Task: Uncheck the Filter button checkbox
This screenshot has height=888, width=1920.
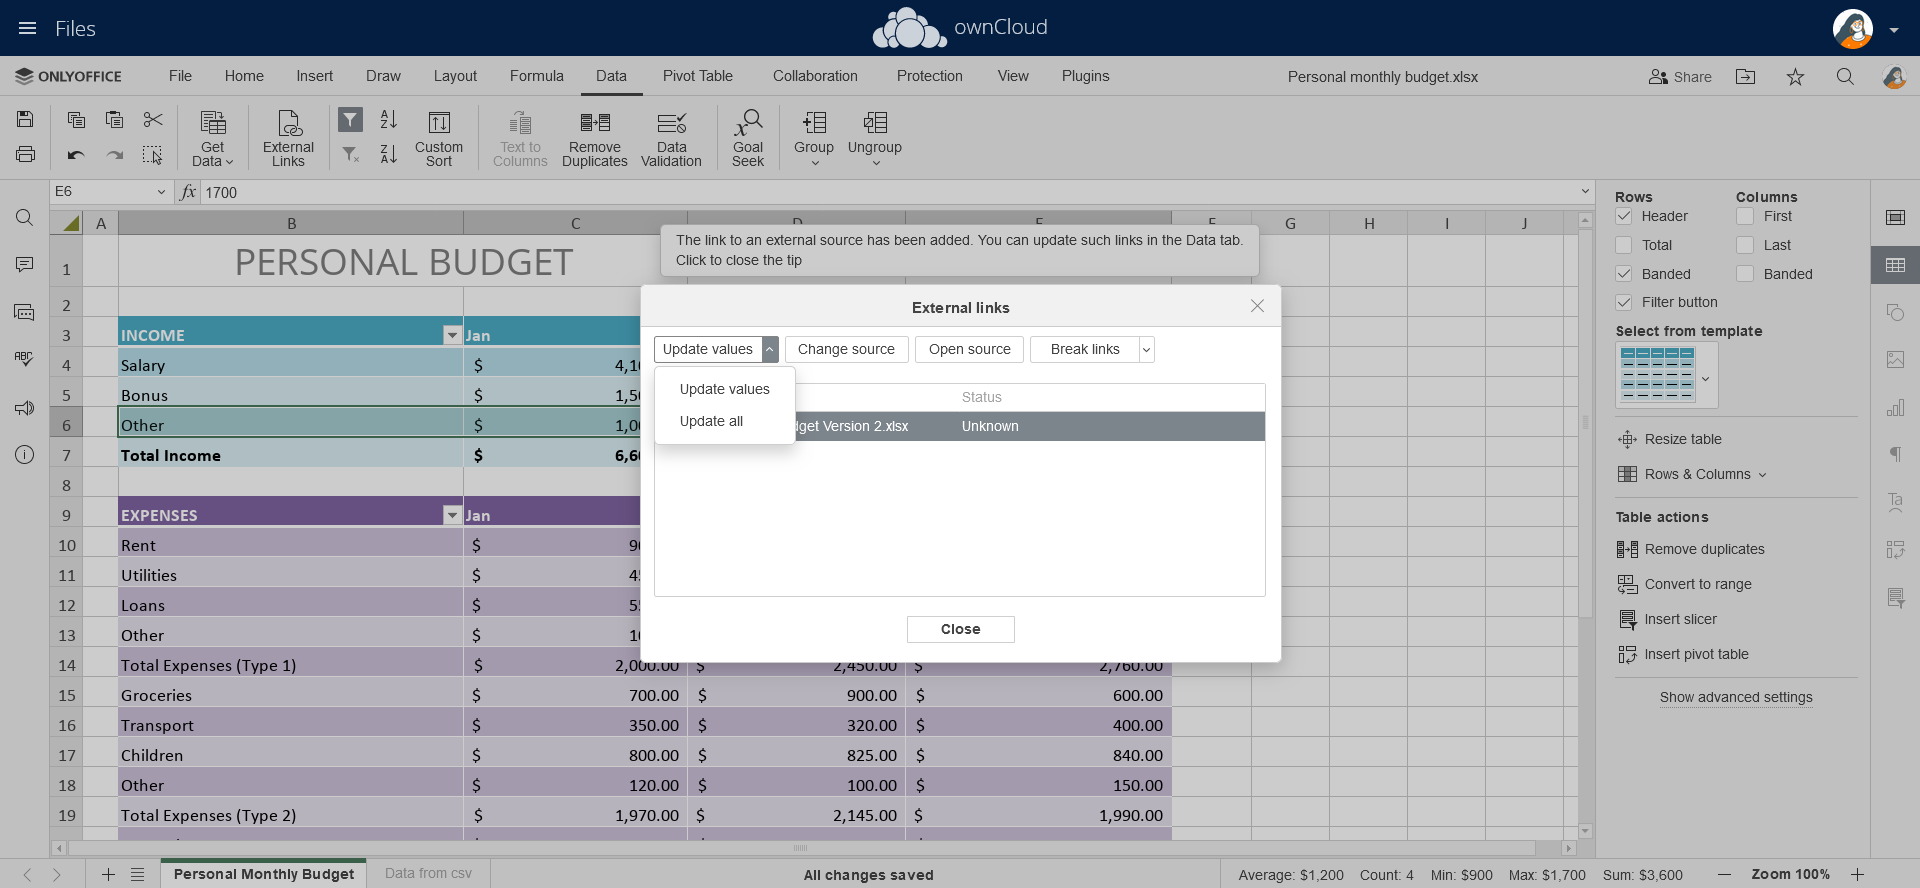Action: point(1624,302)
